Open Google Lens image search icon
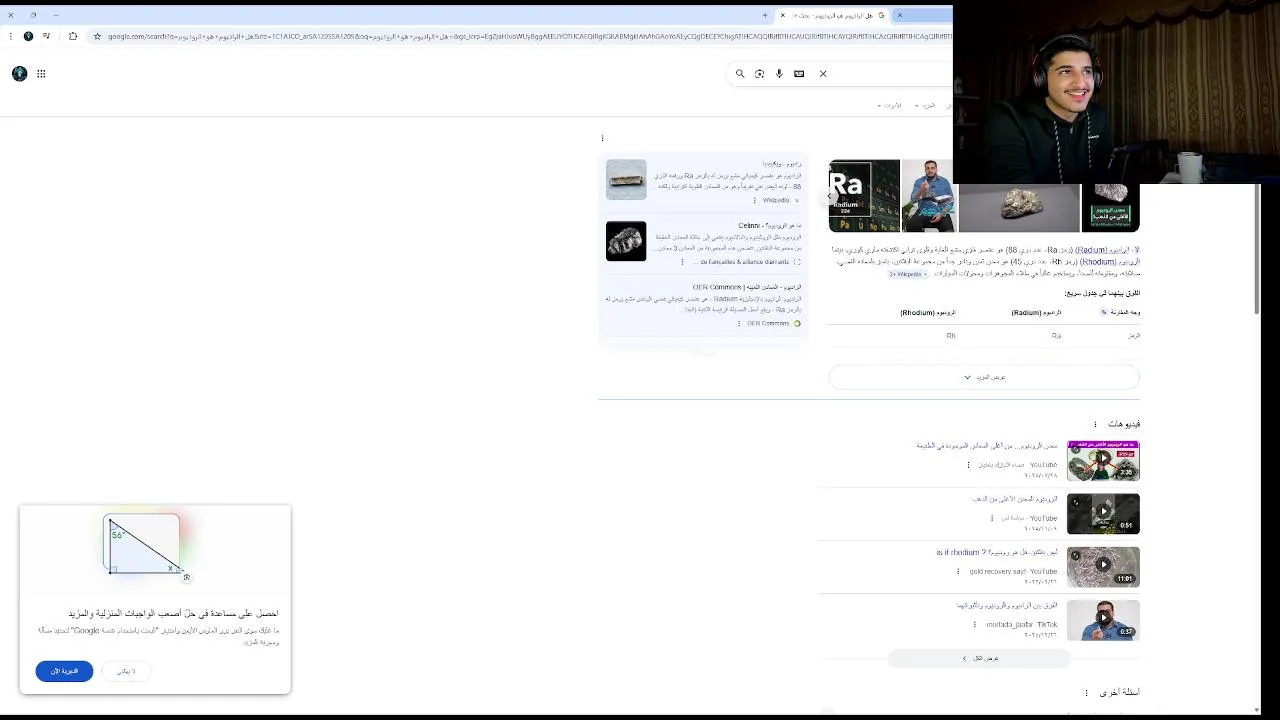Screen dimensions: 1280x720 click(x=759, y=73)
